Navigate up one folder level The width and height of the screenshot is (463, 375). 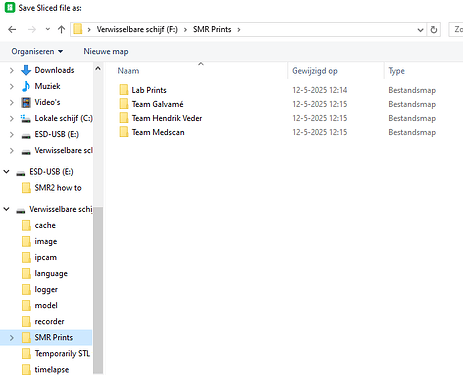pyautogui.click(x=61, y=30)
